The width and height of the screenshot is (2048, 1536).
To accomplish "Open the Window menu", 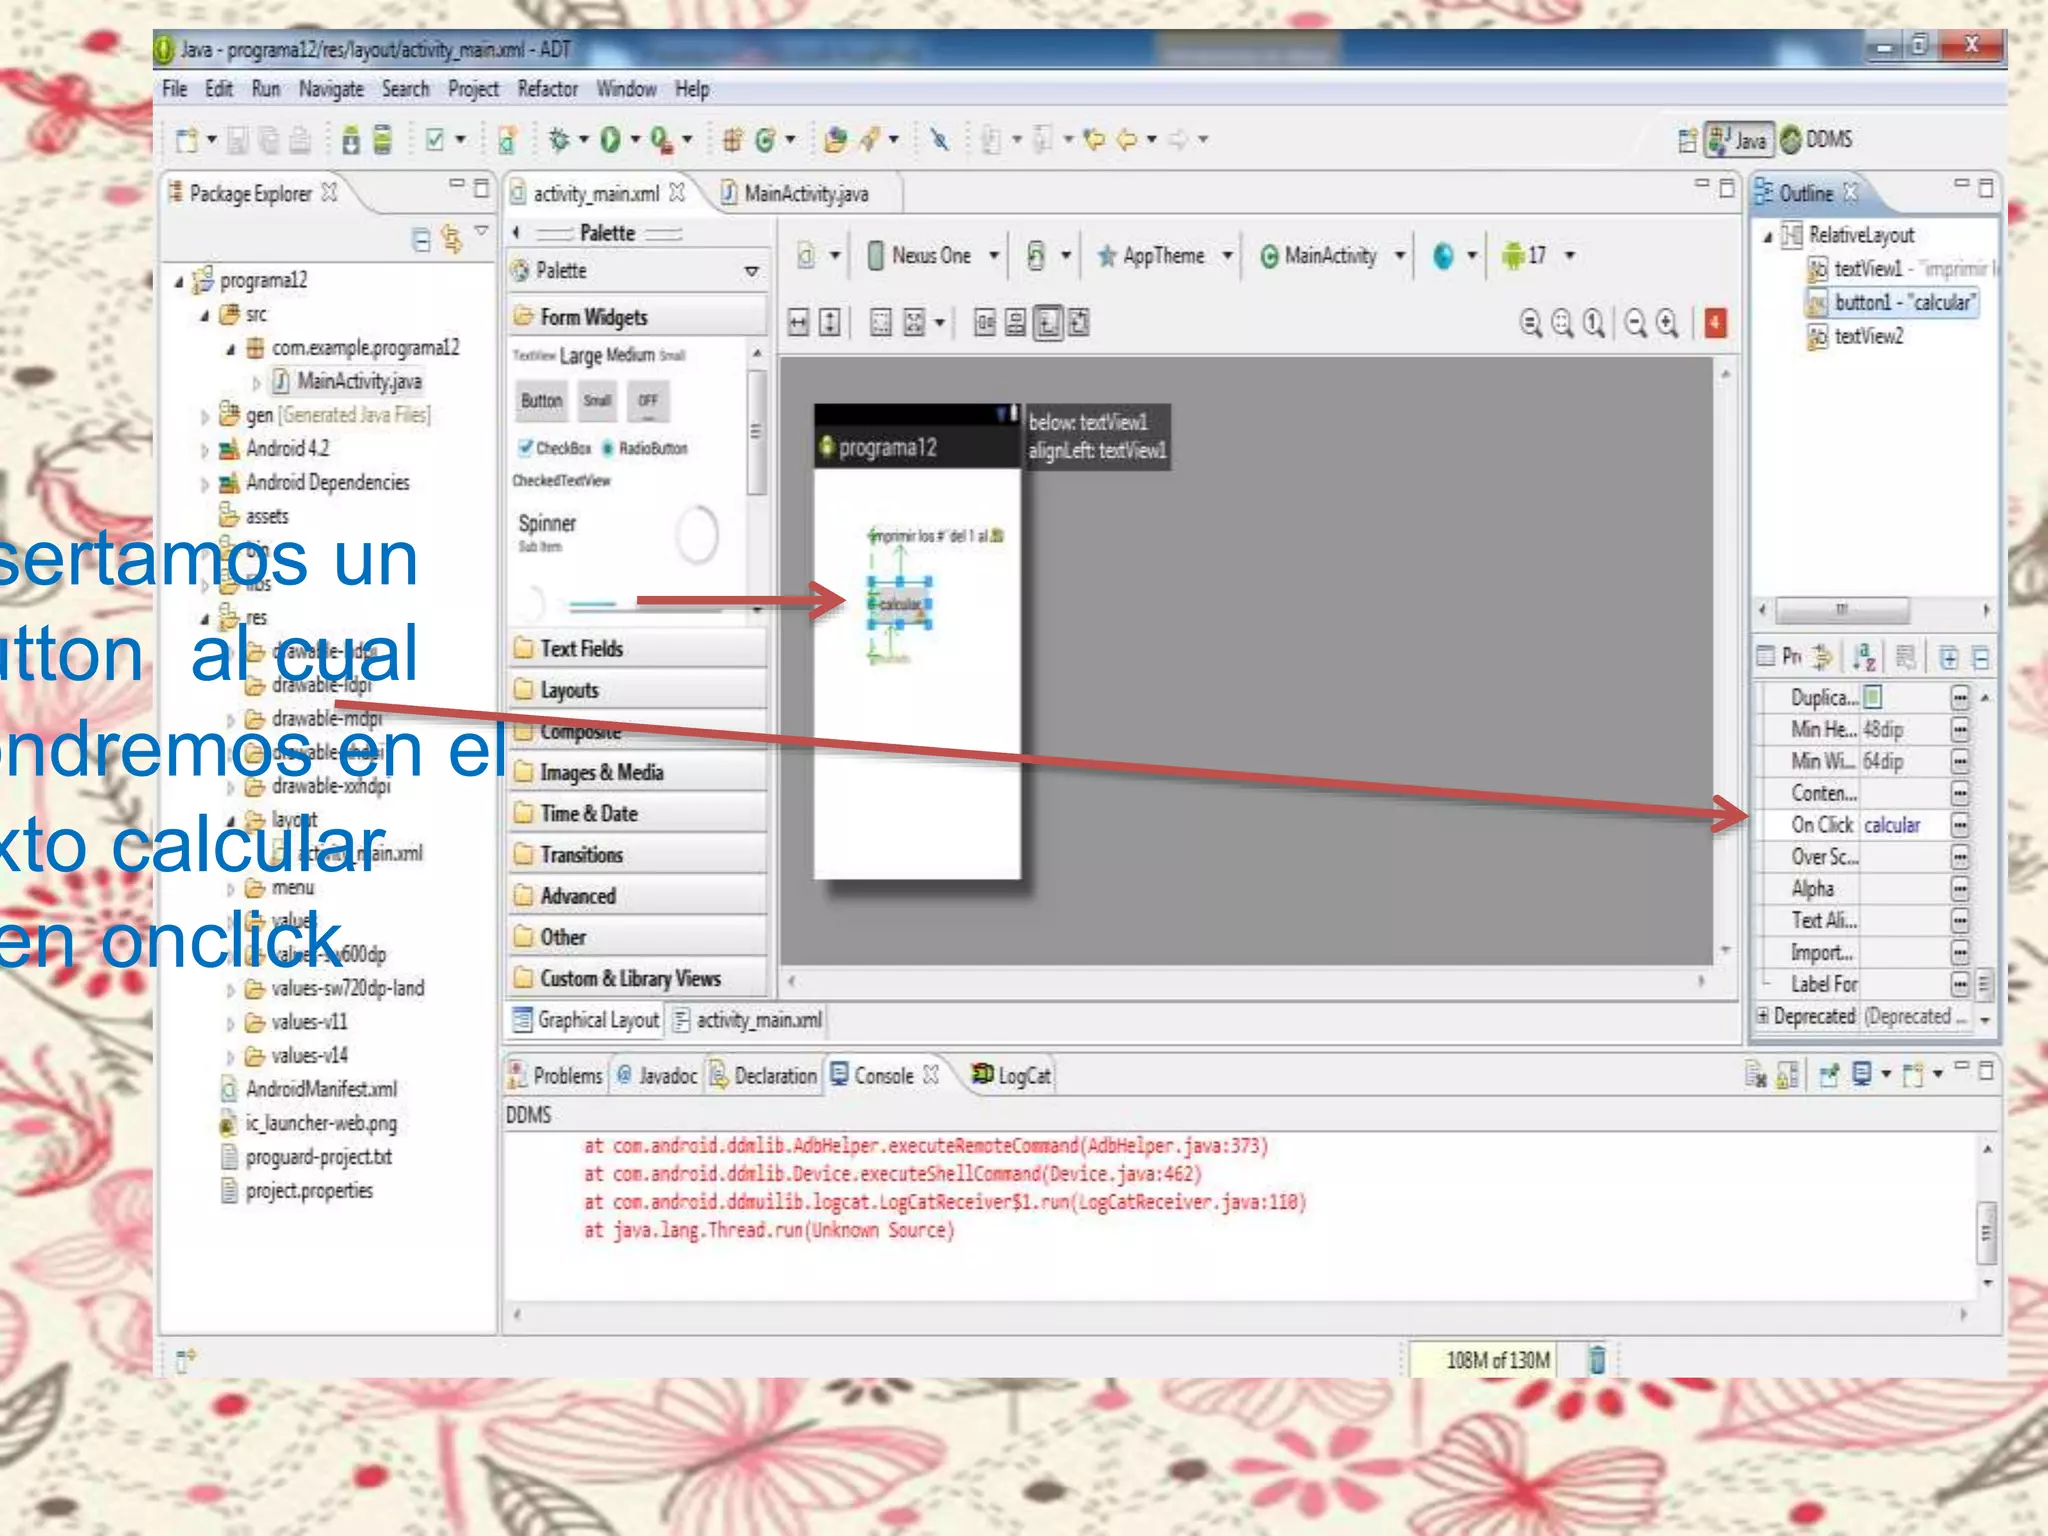I will tap(626, 89).
